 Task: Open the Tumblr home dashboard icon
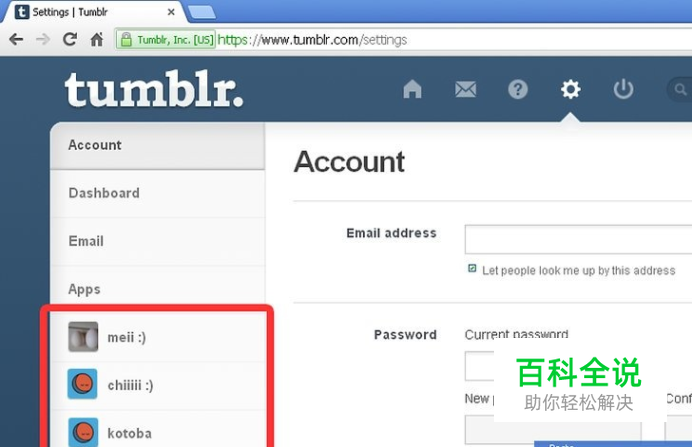tap(412, 89)
